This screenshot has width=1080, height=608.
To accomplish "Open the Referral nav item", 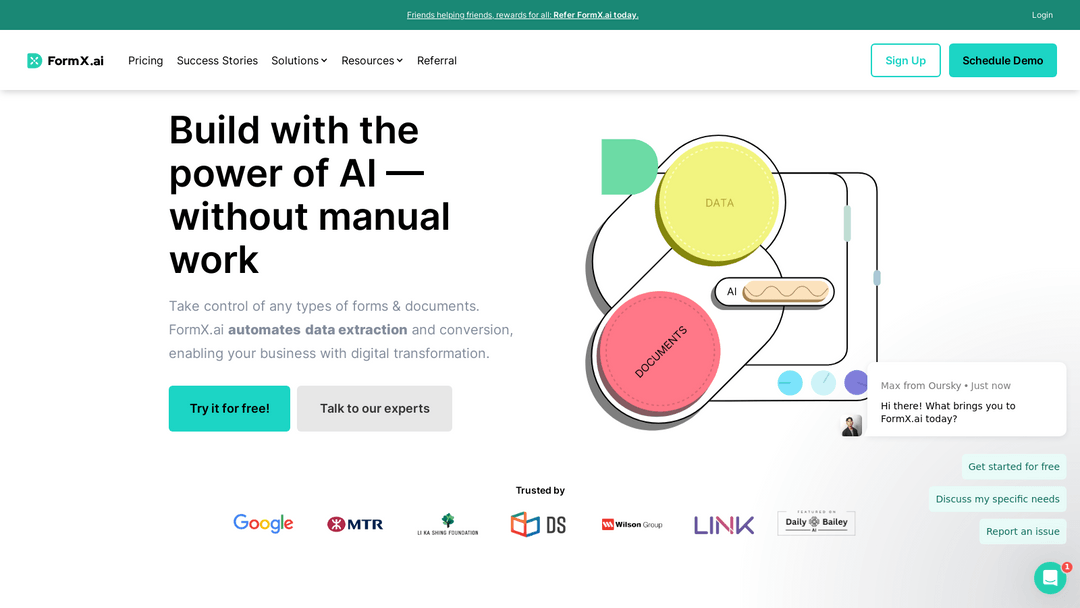I will coord(436,61).
